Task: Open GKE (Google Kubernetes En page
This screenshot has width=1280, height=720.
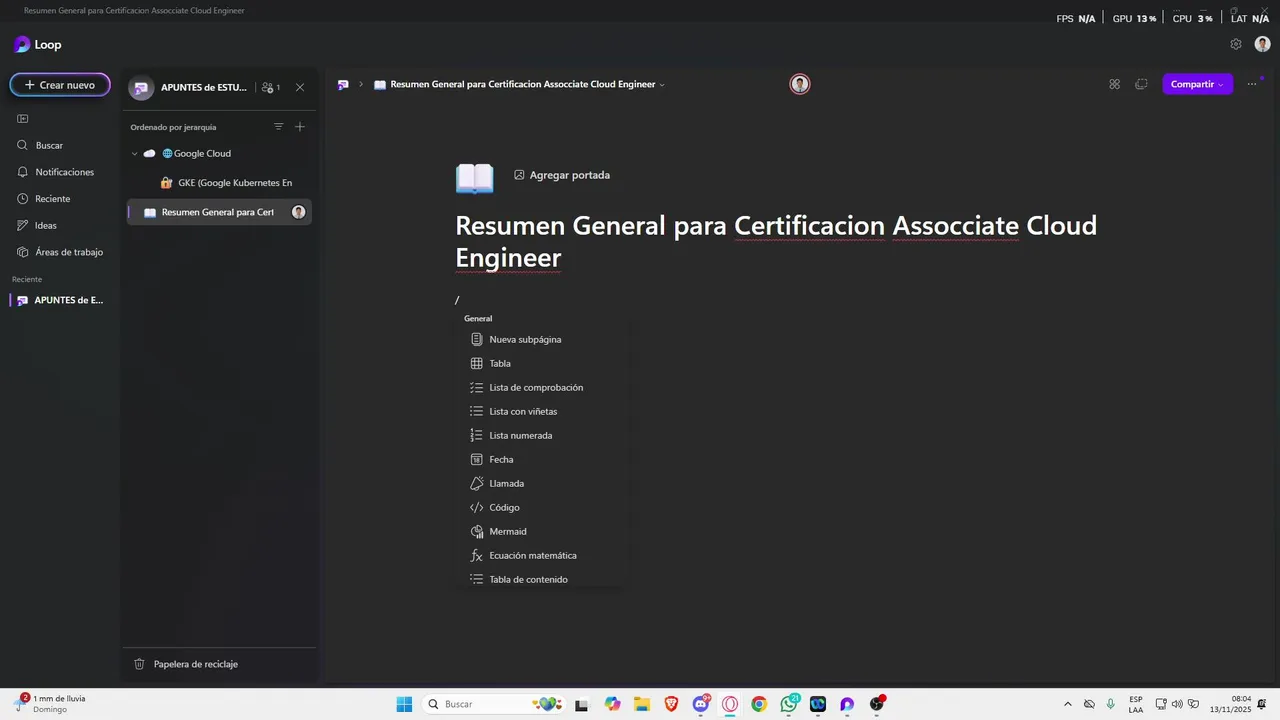Action: tap(235, 183)
